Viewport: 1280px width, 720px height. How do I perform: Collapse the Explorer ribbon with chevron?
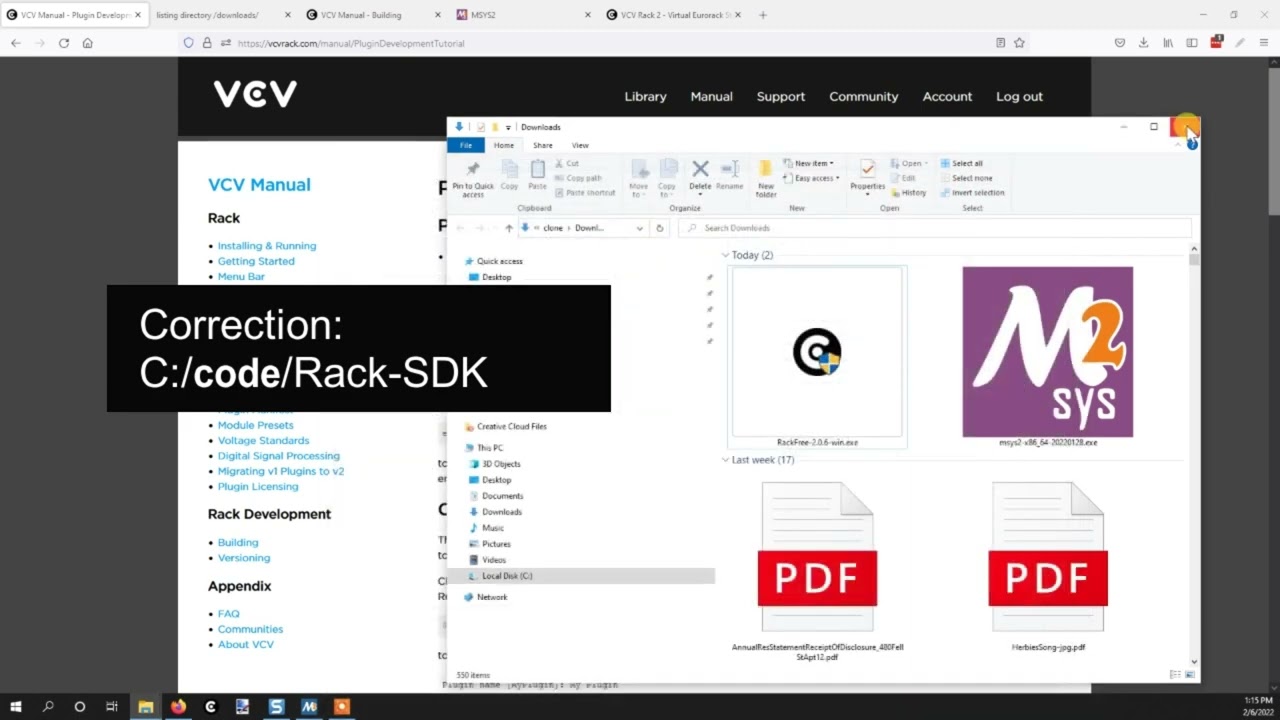click(1179, 145)
